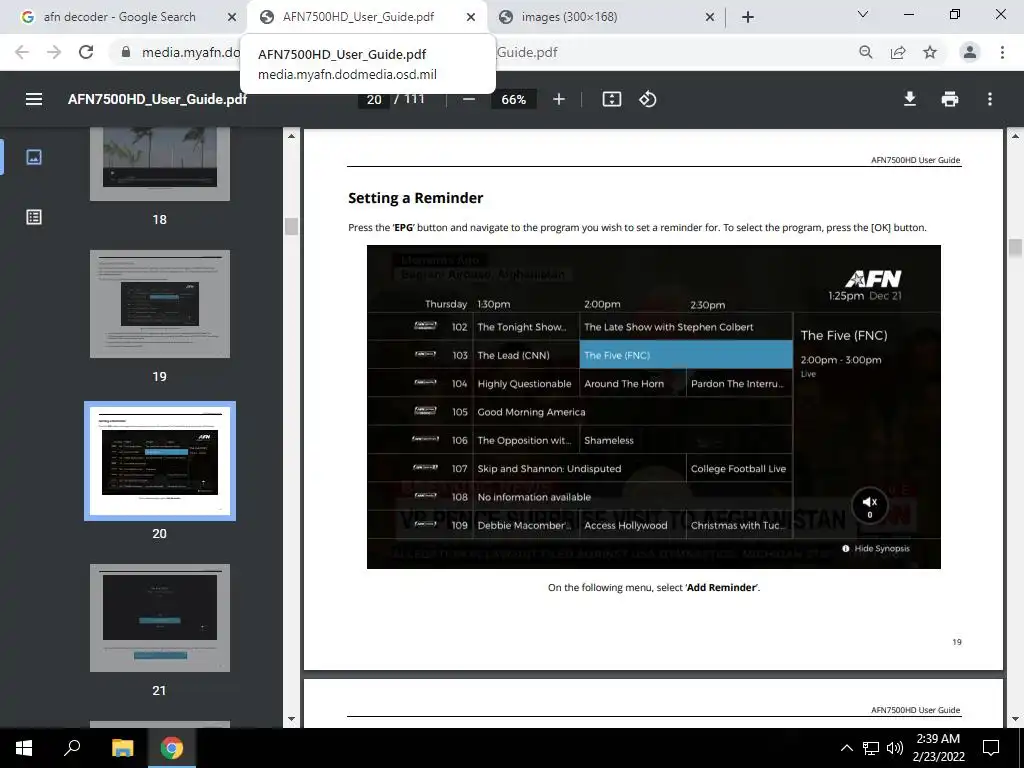
Task: Show document outline view in sidebar
Action: pos(34,217)
